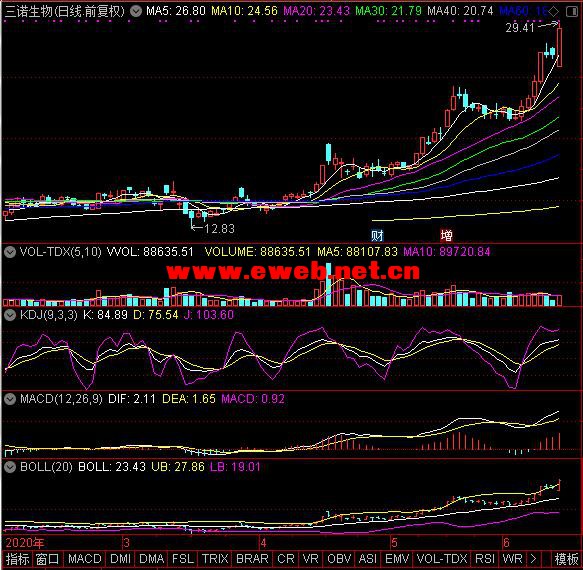The height and width of the screenshot is (570, 583).
Task: Switch to the RSI indicator tab
Action: pyautogui.click(x=485, y=559)
